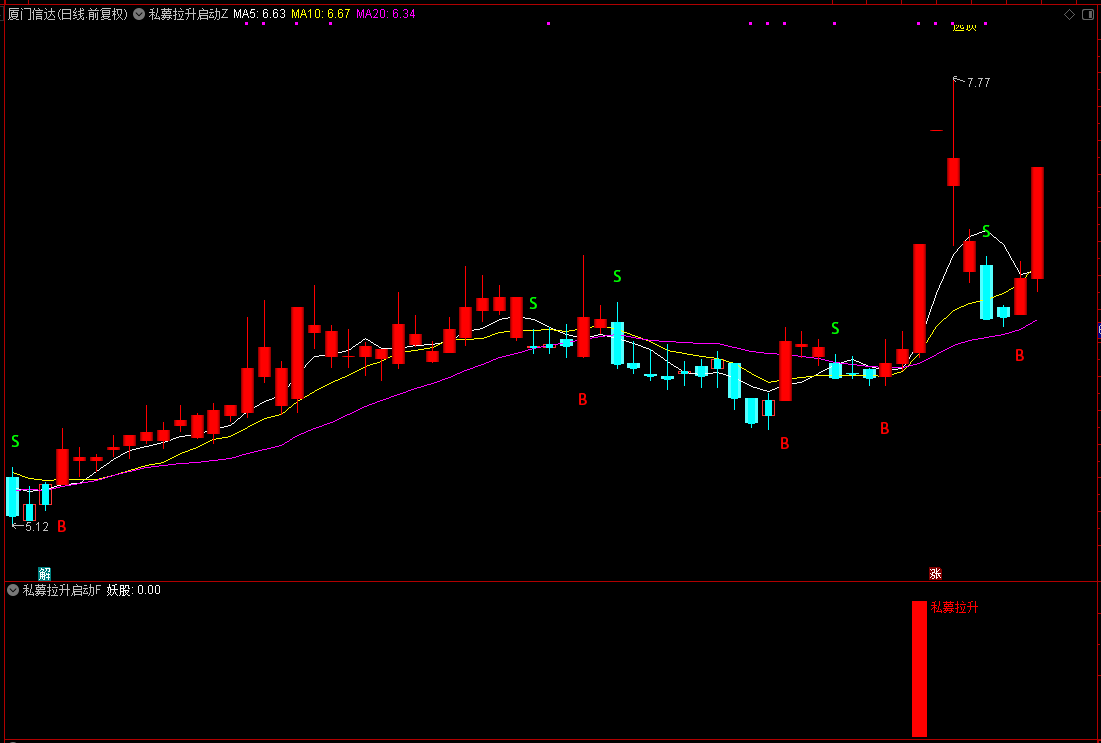Viewport: 1101px width, 743px height.
Task: Click the leftmost green S sell signal
Action: click(x=15, y=441)
